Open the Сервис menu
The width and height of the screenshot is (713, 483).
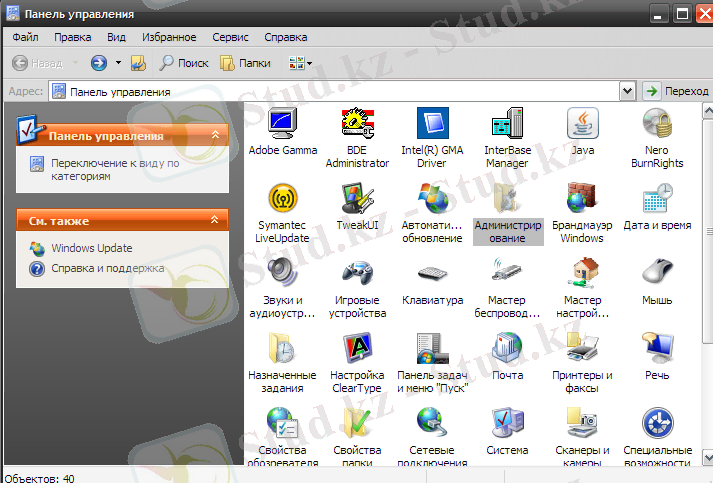click(231, 37)
